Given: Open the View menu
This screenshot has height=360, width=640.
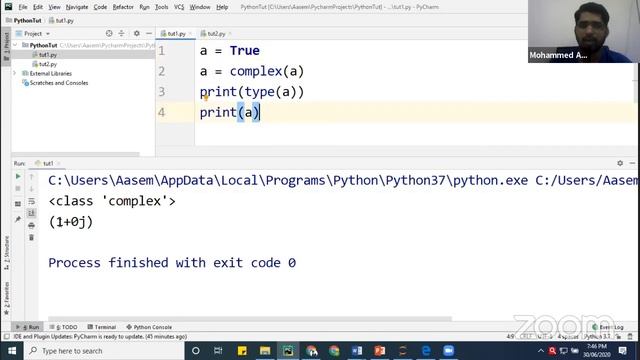Looking at the screenshot, I should click(x=54, y=7).
